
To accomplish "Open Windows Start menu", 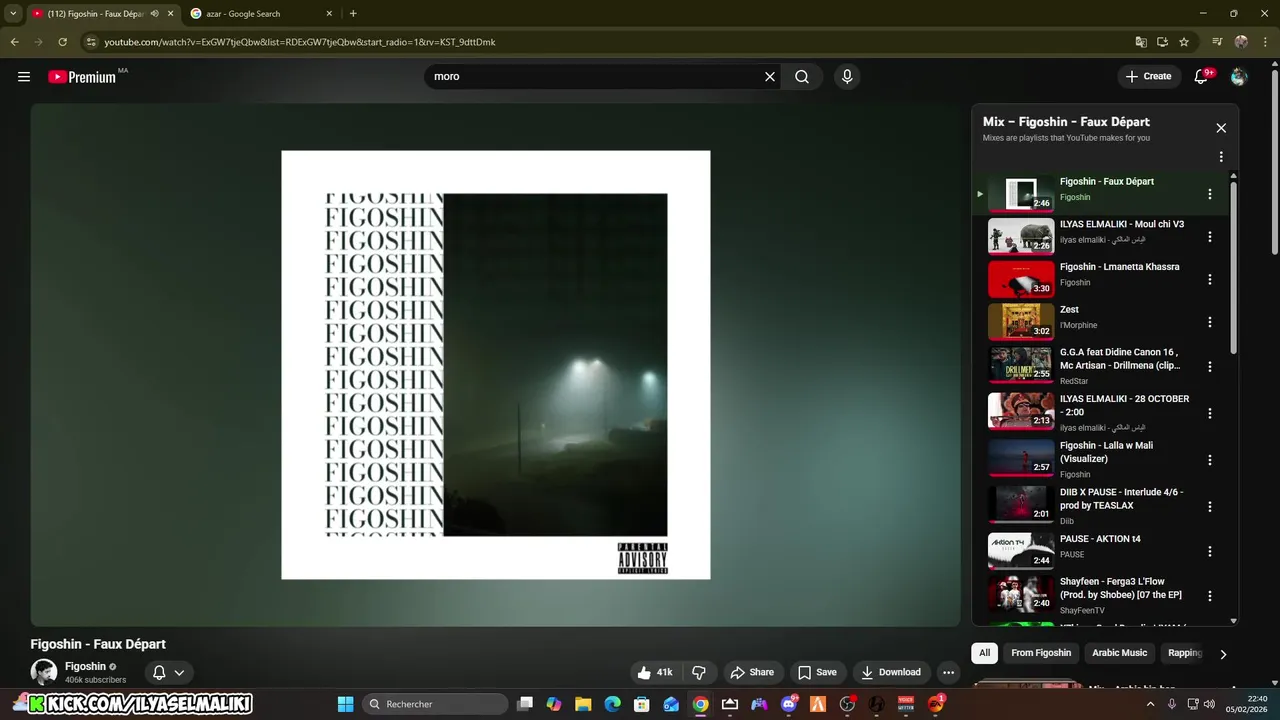I will [x=345, y=704].
